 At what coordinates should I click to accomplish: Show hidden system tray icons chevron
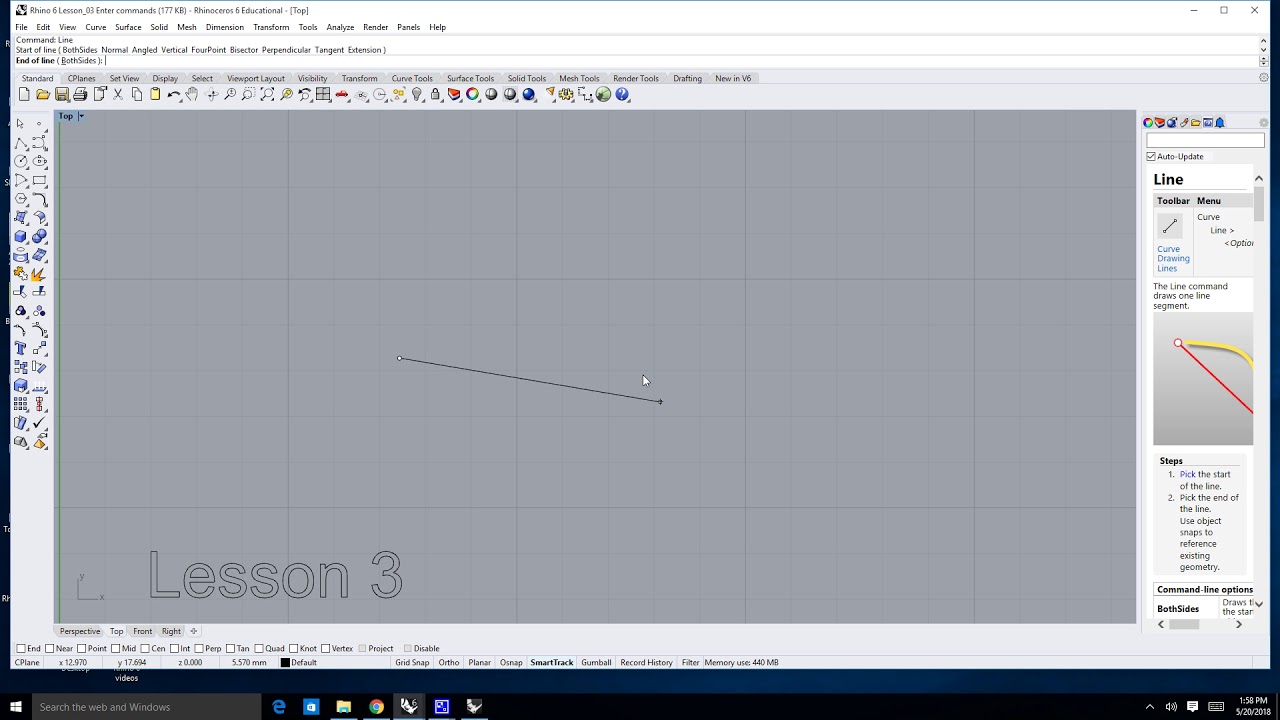tap(1149, 707)
